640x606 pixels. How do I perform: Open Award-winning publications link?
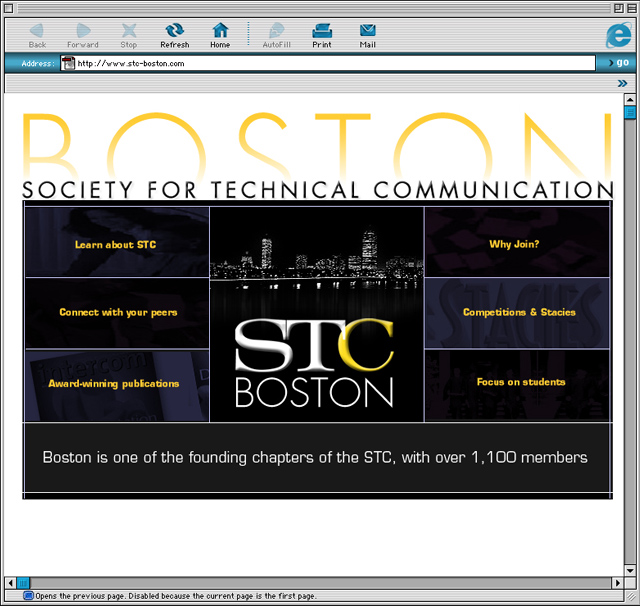point(114,384)
